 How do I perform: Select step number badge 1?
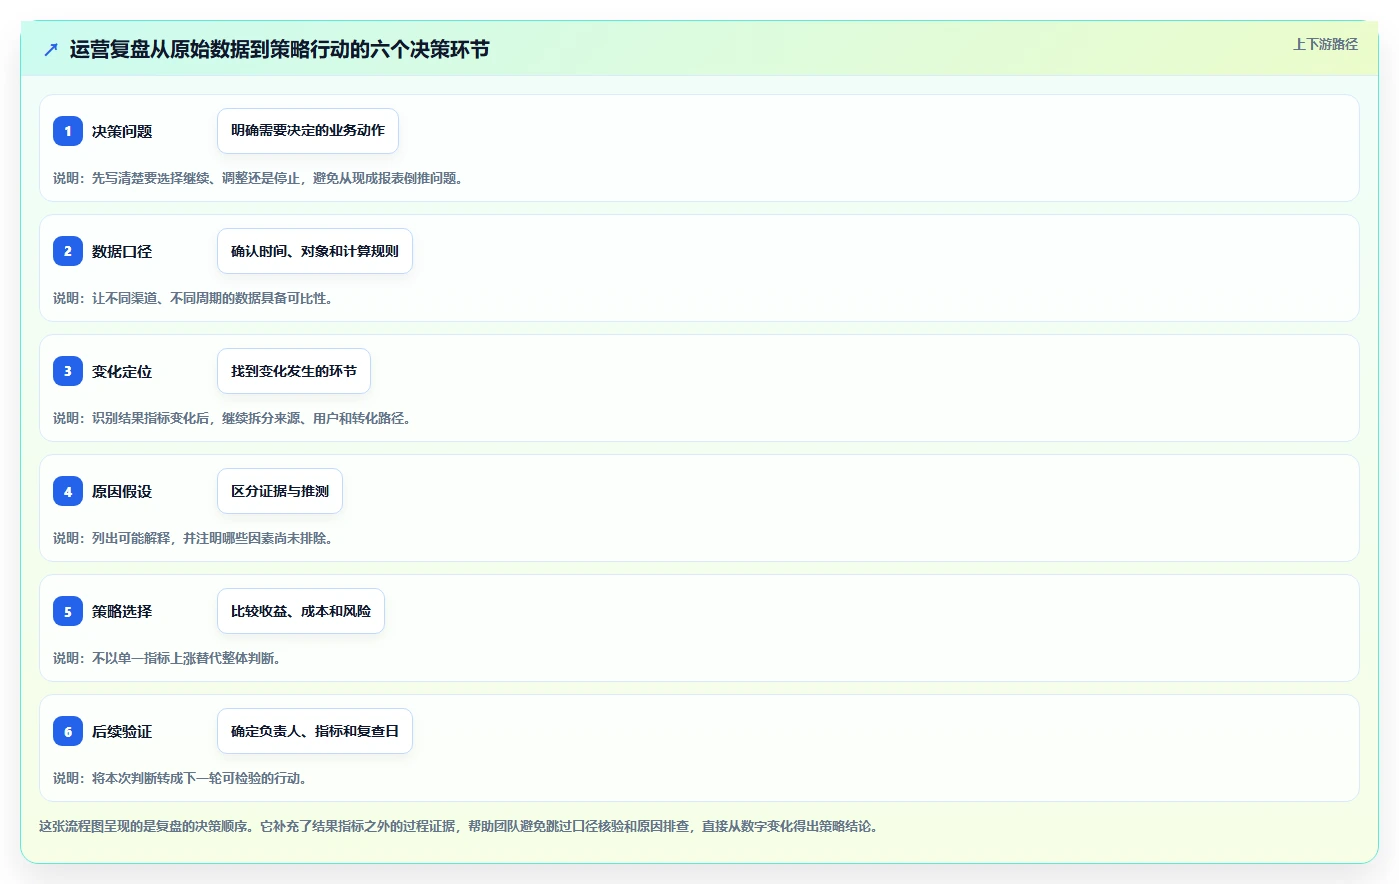coord(68,131)
